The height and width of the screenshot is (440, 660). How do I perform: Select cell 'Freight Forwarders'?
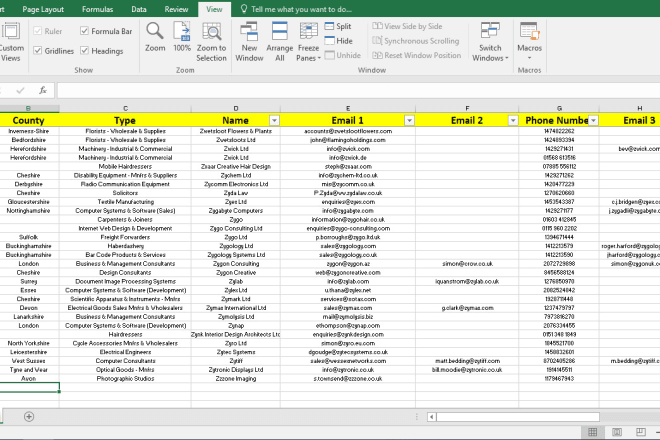tap(125, 237)
